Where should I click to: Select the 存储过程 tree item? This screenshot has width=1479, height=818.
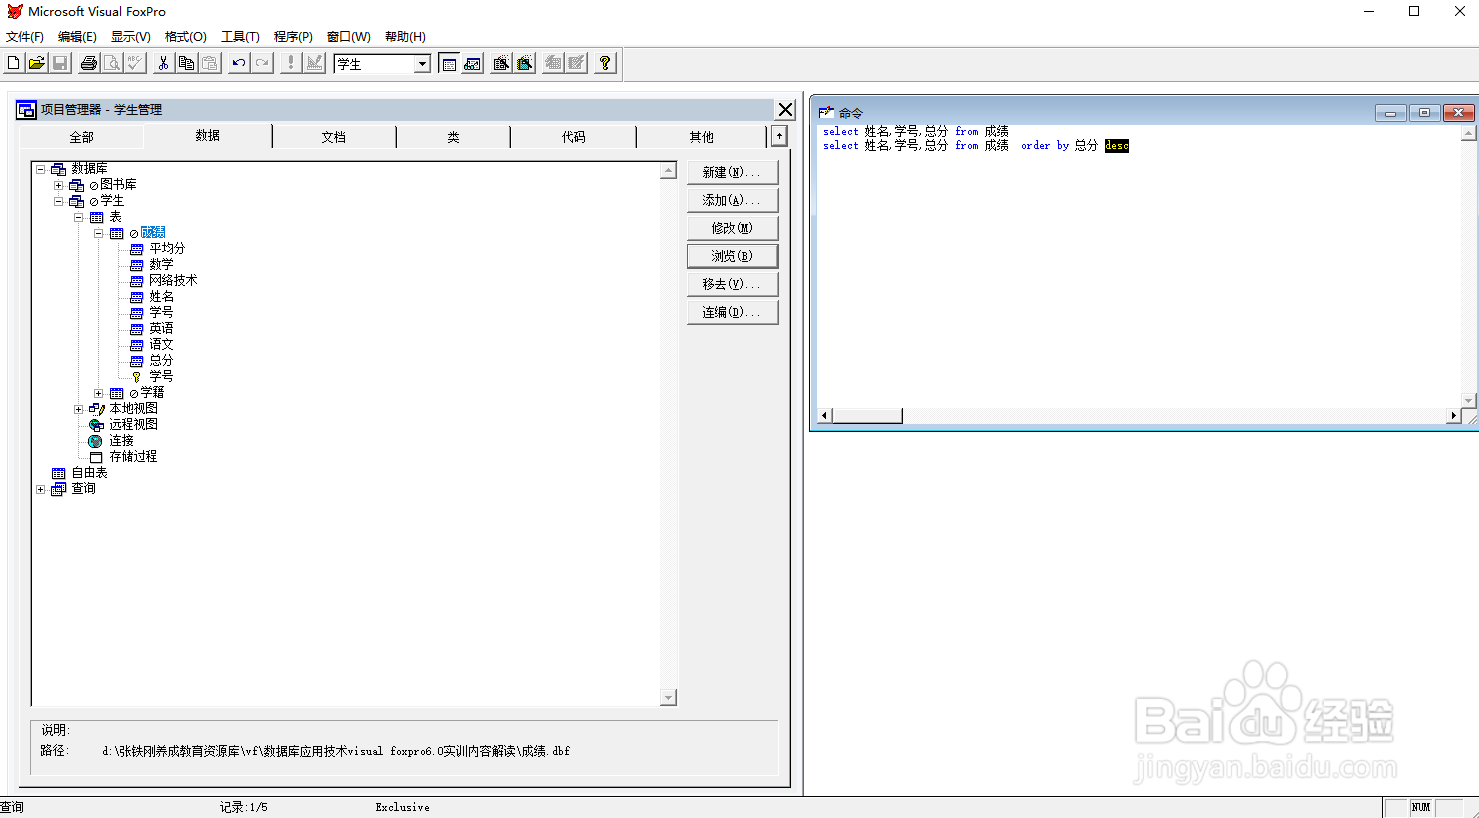(133, 456)
